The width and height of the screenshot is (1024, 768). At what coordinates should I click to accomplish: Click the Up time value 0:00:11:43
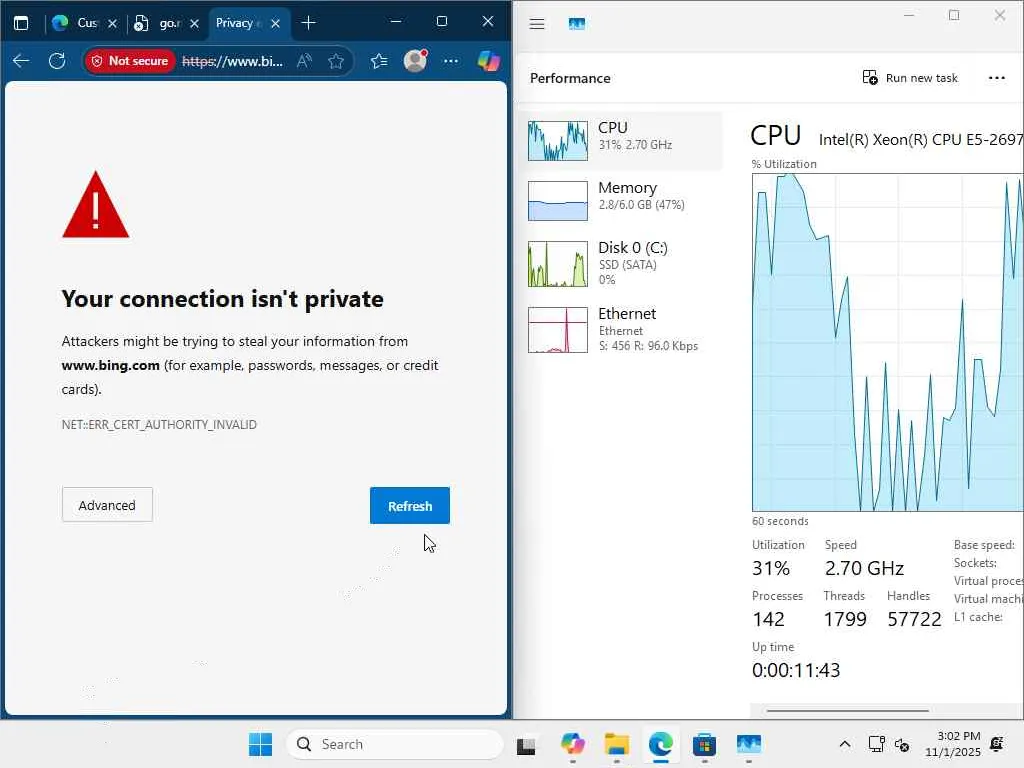[795, 670]
